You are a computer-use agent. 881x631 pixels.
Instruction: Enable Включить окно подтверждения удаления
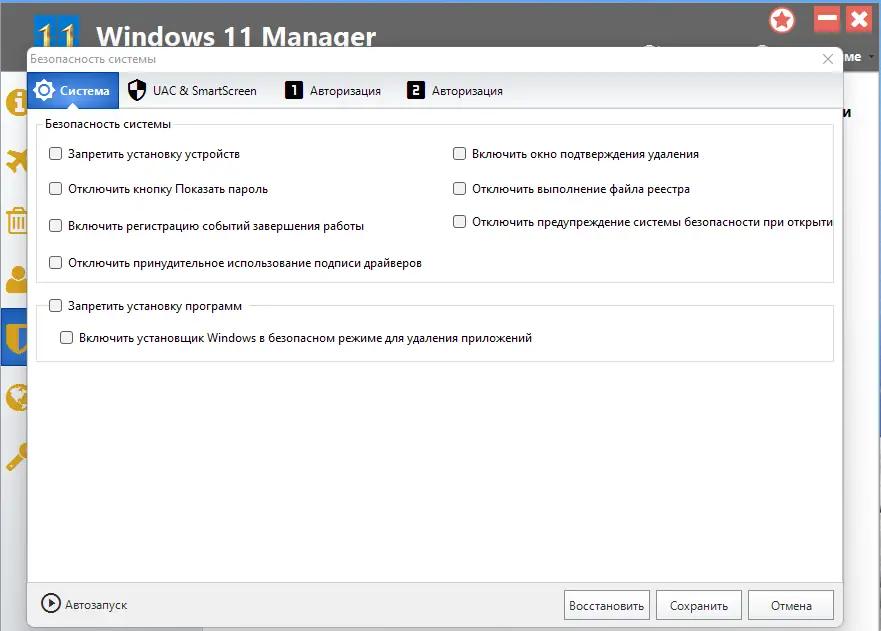pos(459,153)
